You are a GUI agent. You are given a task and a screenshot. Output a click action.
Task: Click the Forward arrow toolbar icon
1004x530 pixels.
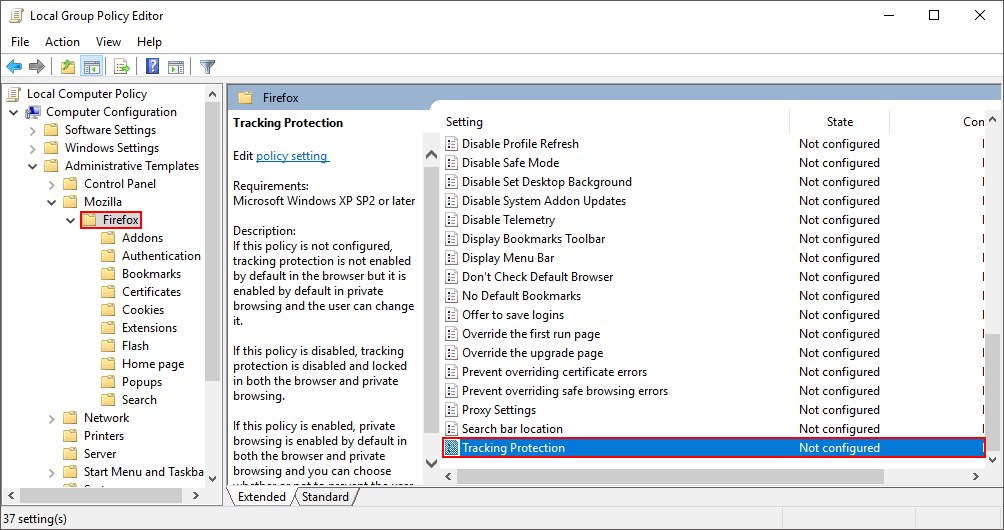(37, 66)
